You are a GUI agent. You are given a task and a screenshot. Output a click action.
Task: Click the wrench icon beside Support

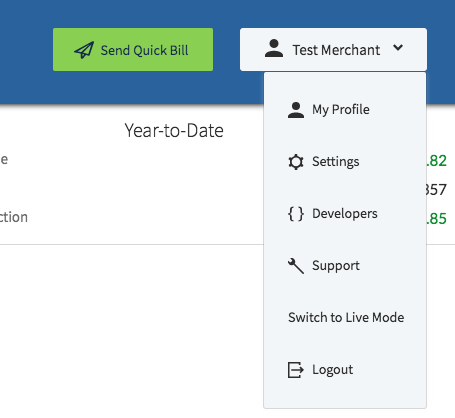coord(296,266)
